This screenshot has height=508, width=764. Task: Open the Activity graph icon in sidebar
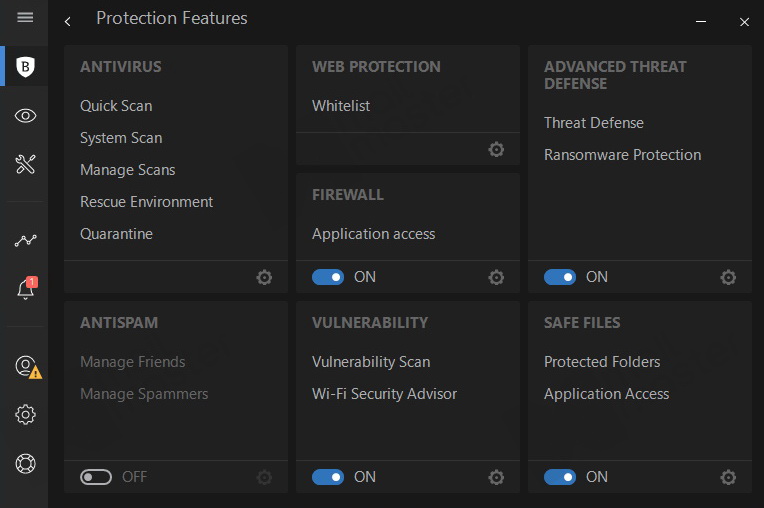click(26, 240)
